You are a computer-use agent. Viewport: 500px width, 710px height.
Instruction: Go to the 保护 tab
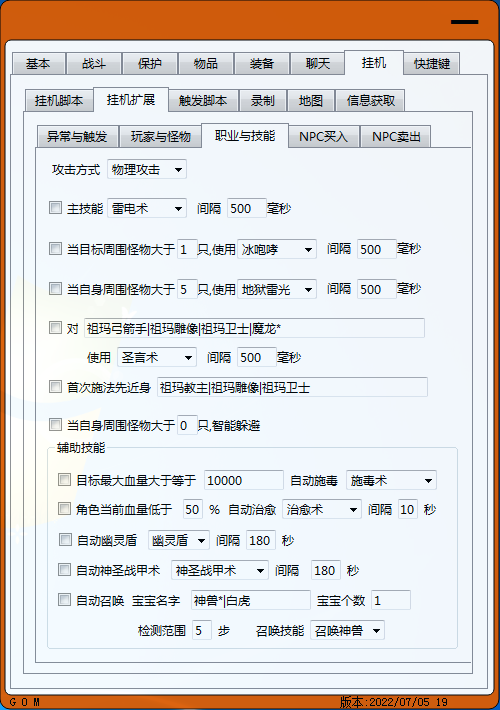pyautogui.click(x=149, y=63)
